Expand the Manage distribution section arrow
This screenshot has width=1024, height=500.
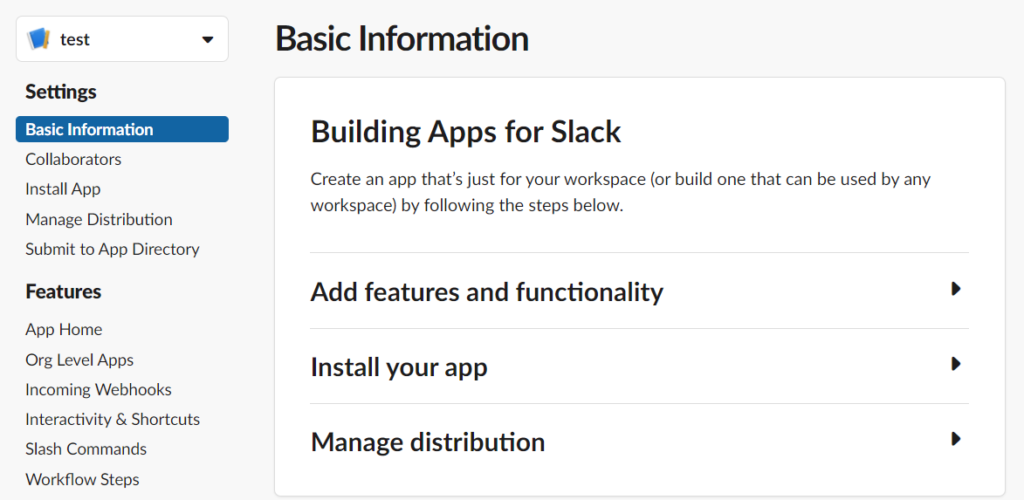tap(956, 439)
